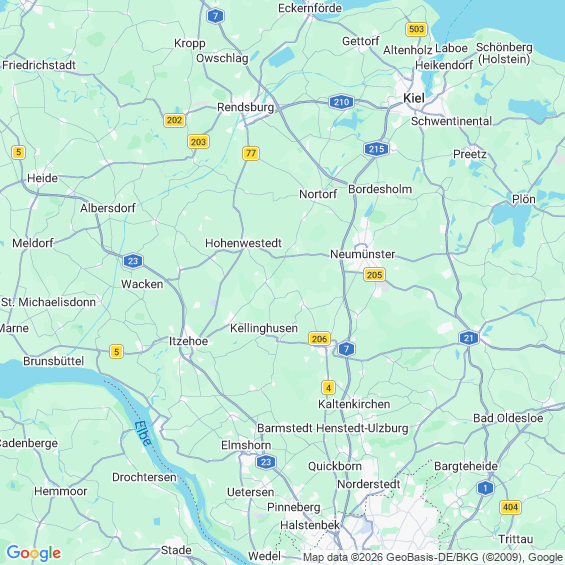Image resolution: width=565 pixels, height=565 pixels.
Task: Click the B 202 road shield
Action: (174, 120)
